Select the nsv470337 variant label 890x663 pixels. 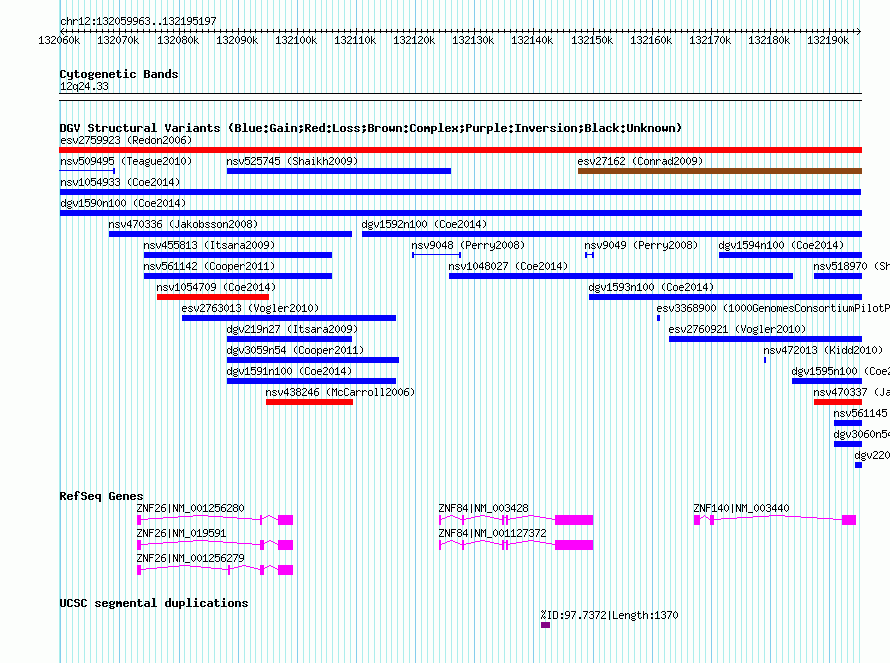851,392
